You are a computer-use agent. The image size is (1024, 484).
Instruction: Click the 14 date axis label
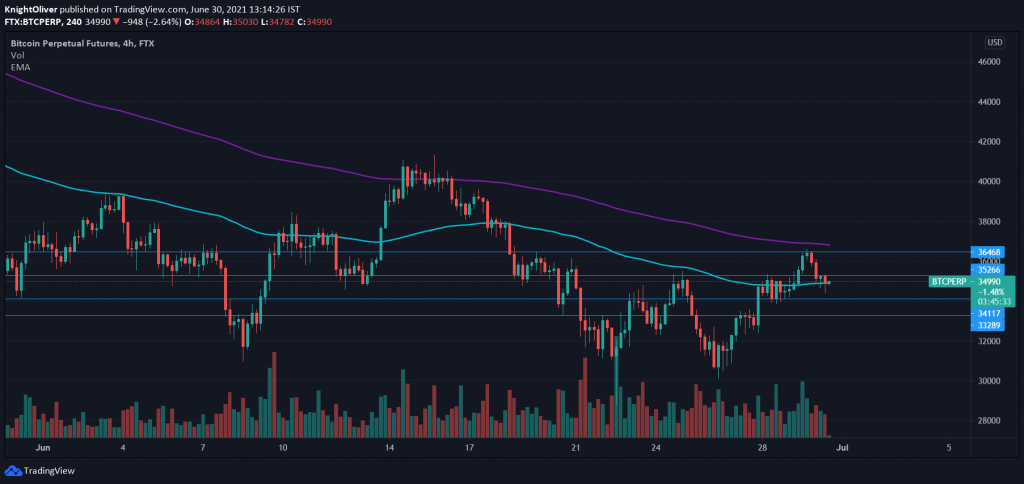click(x=389, y=447)
